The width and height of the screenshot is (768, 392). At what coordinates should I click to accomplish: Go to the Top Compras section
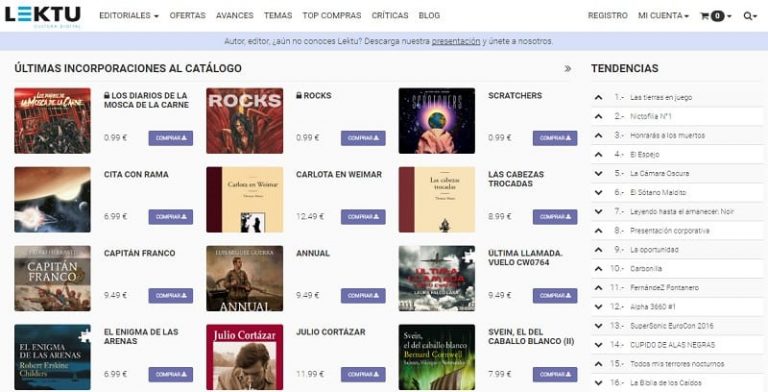[x=332, y=16]
